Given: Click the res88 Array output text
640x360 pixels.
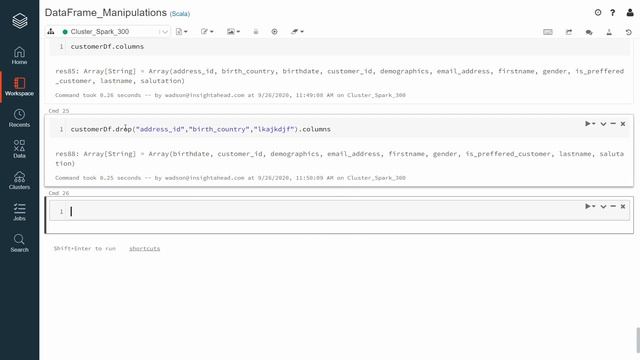Looking at the screenshot, I should pyautogui.click(x=340, y=158).
